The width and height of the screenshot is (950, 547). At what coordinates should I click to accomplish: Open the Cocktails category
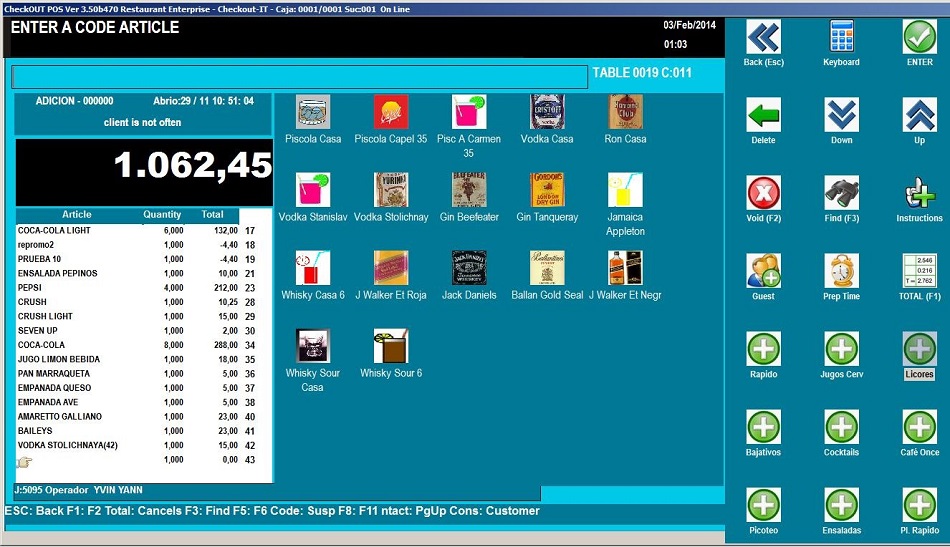pyautogui.click(x=841, y=427)
